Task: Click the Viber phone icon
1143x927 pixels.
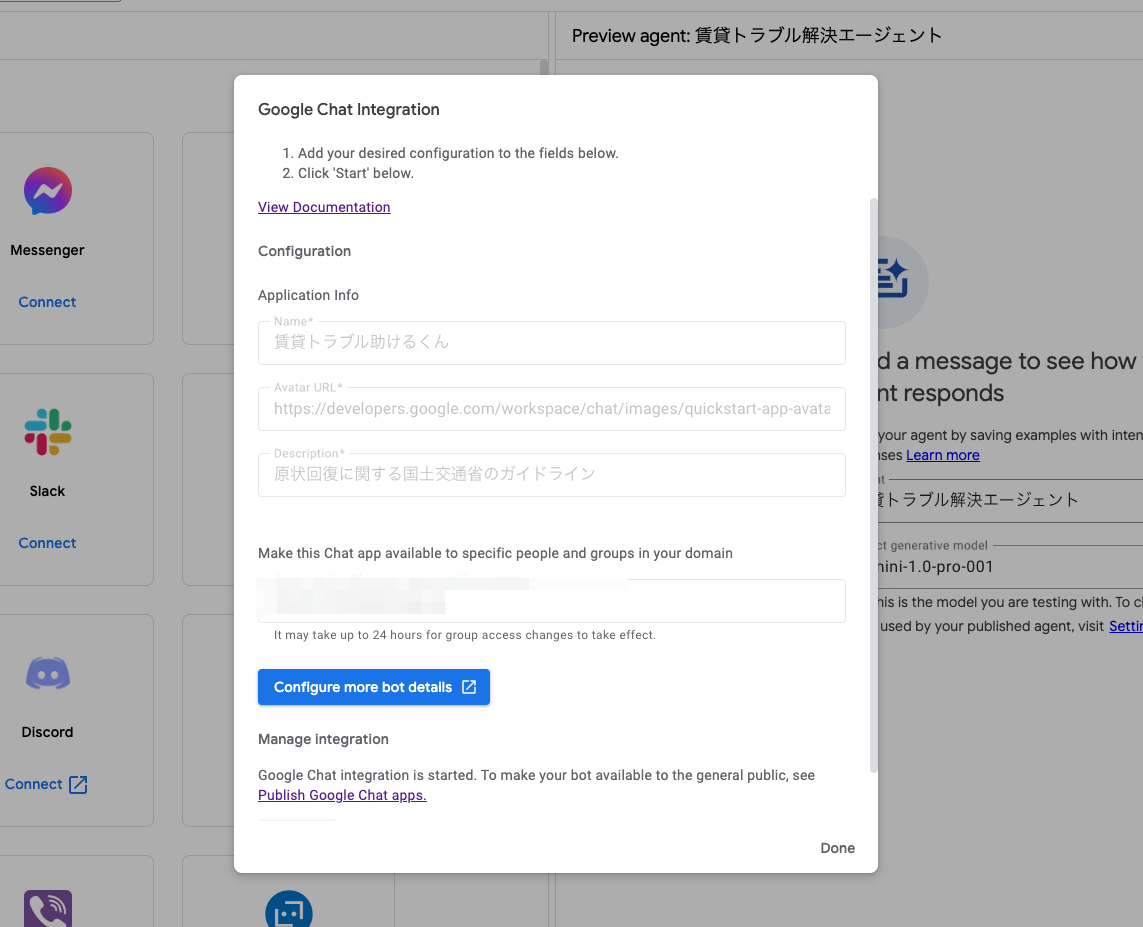Action: point(47,908)
